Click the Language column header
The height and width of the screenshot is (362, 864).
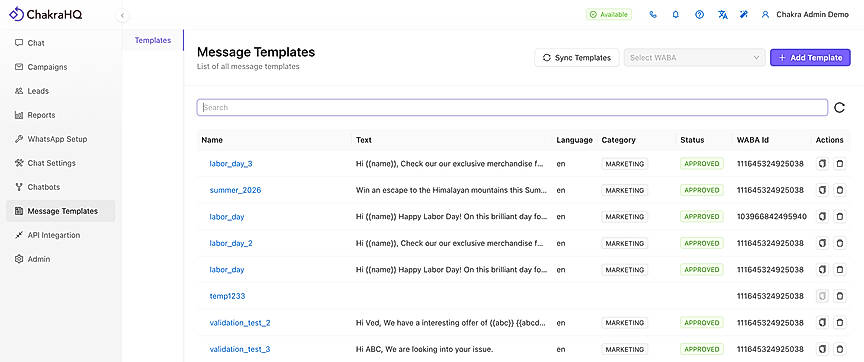click(x=574, y=140)
